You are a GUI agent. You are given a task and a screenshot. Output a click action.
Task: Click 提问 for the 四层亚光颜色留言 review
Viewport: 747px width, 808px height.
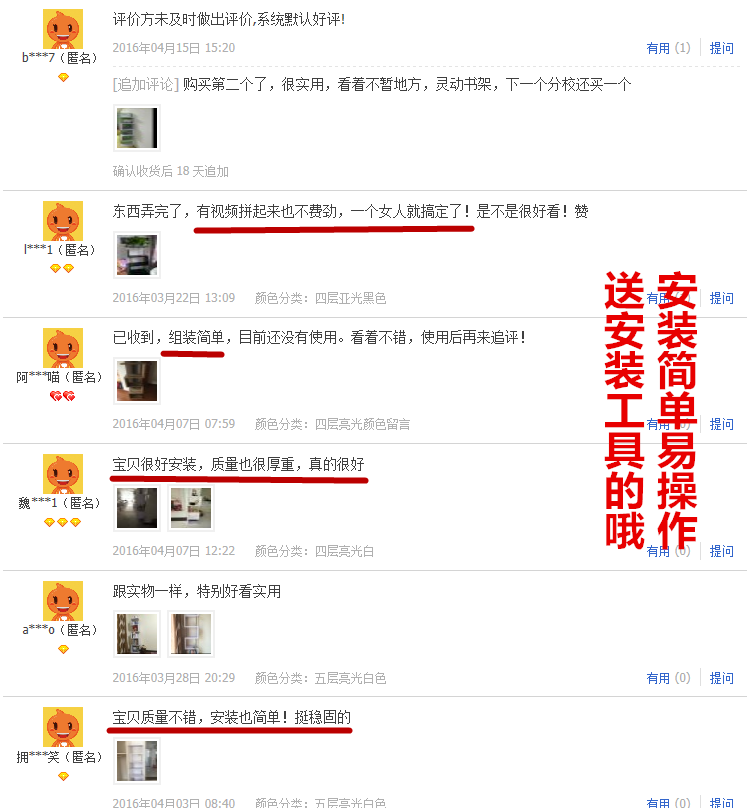(721, 424)
